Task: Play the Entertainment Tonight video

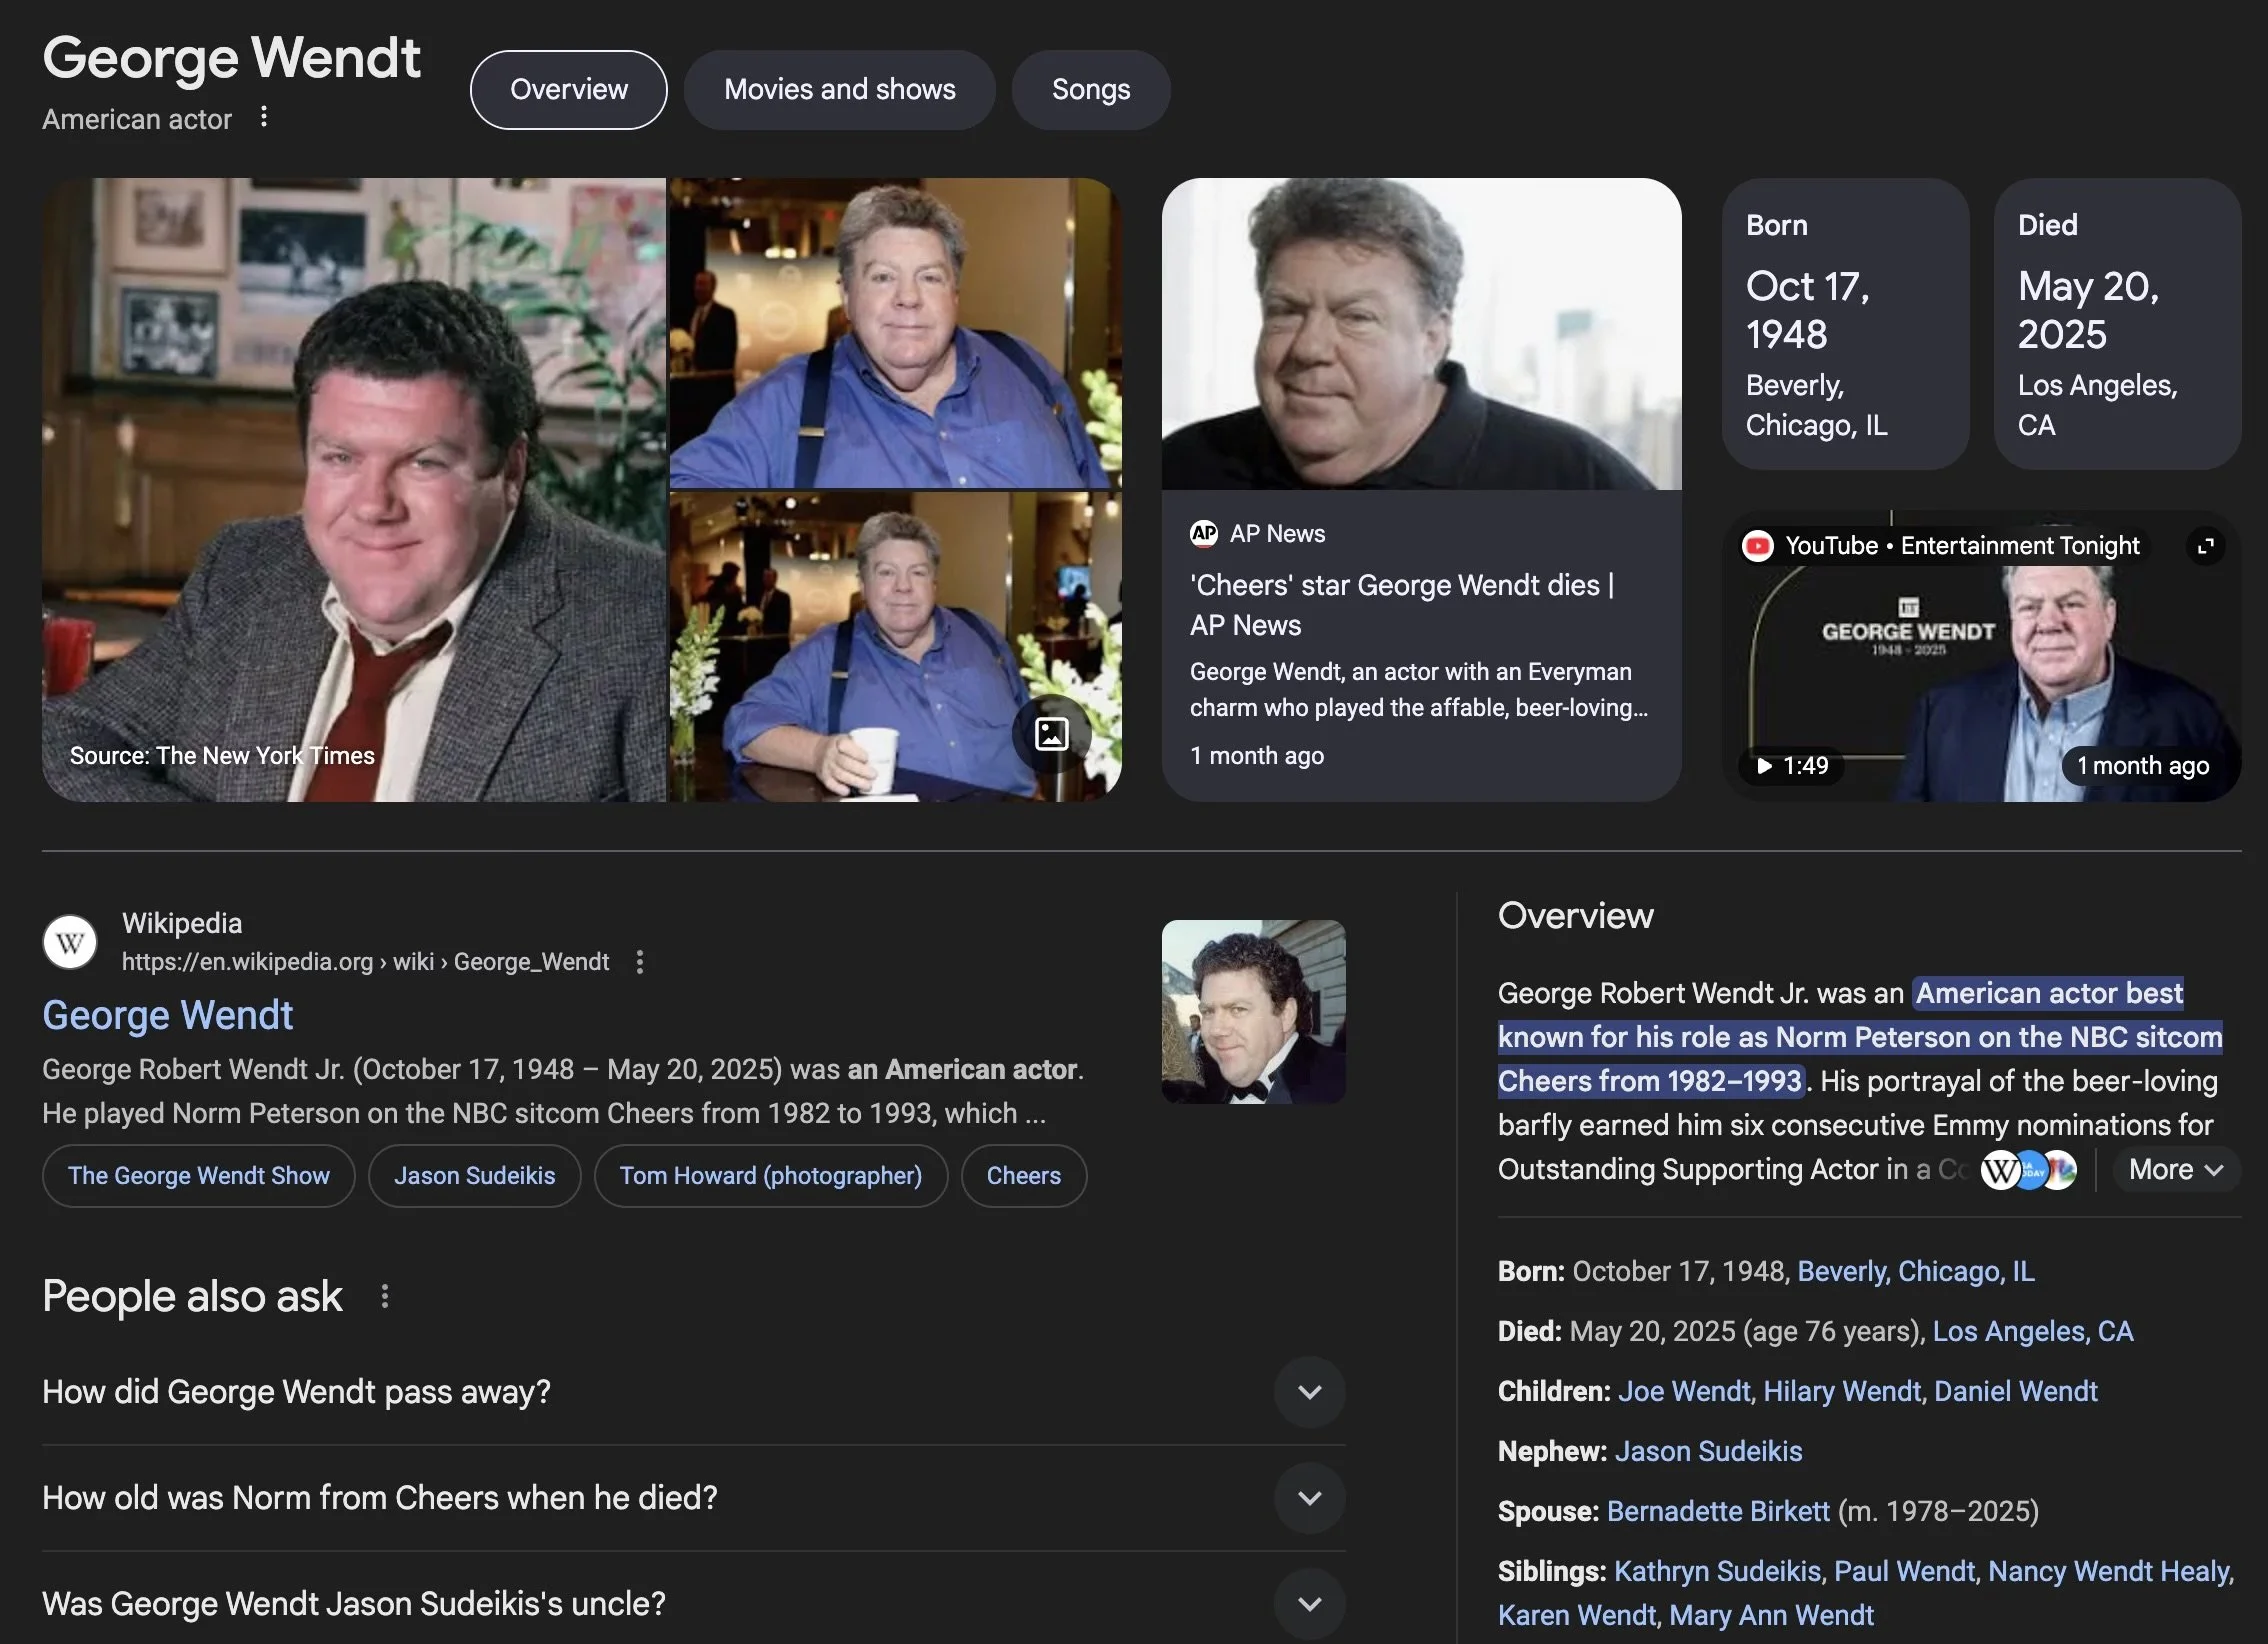Action: click(1766, 766)
